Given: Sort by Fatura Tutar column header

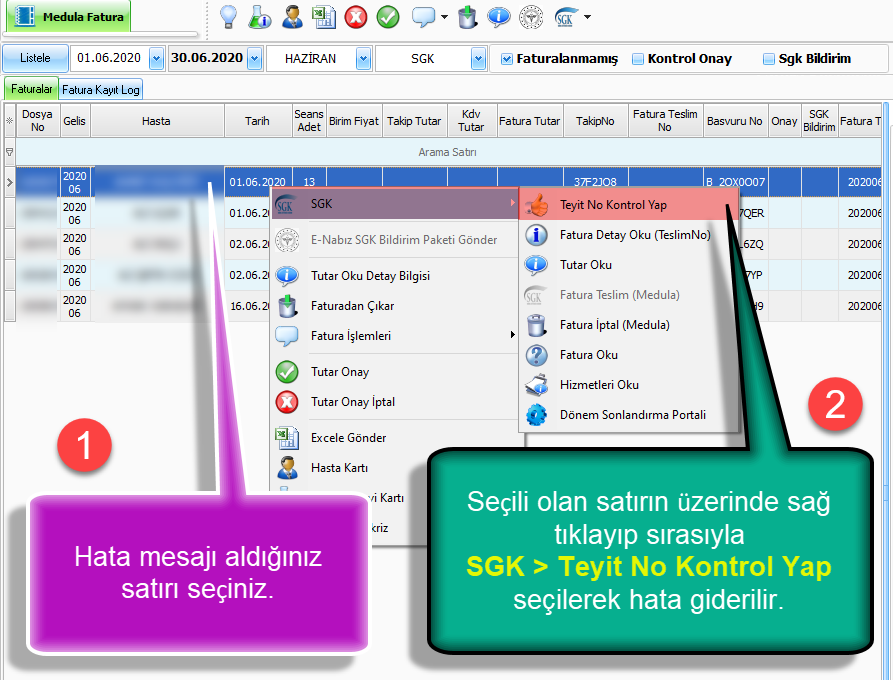Looking at the screenshot, I should point(530,121).
